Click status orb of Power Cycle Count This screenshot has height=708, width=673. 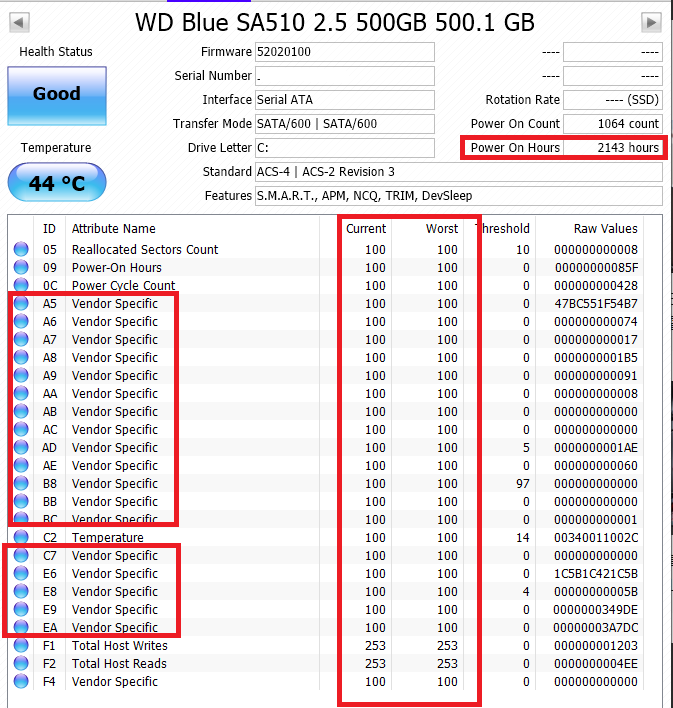pyautogui.click(x=21, y=285)
